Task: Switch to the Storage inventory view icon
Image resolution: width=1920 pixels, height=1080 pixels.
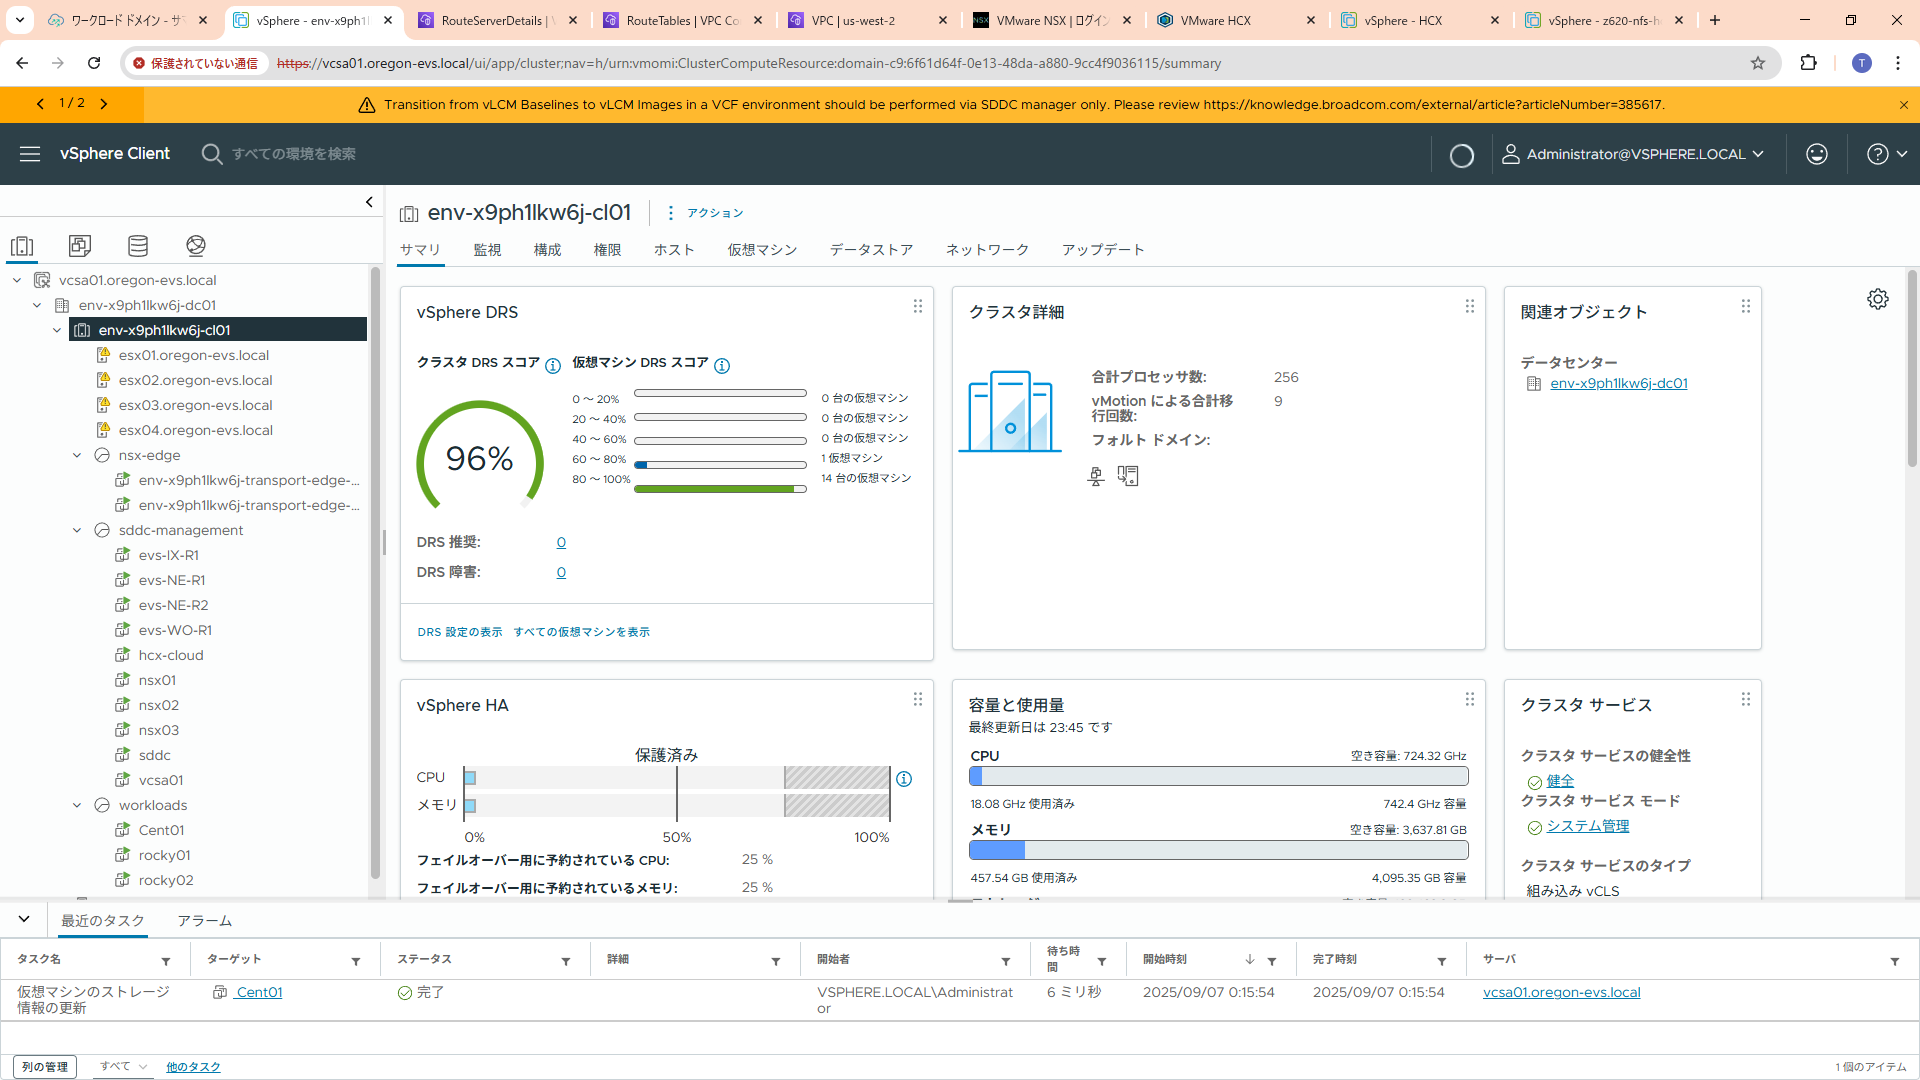Action: click(138, 245)
